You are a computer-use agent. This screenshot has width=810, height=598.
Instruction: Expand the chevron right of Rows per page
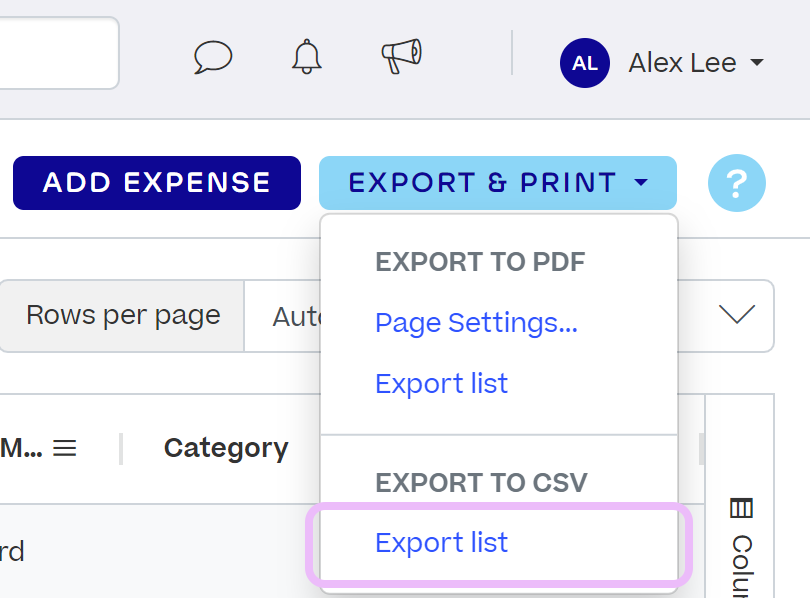click(x=737, y=314)
